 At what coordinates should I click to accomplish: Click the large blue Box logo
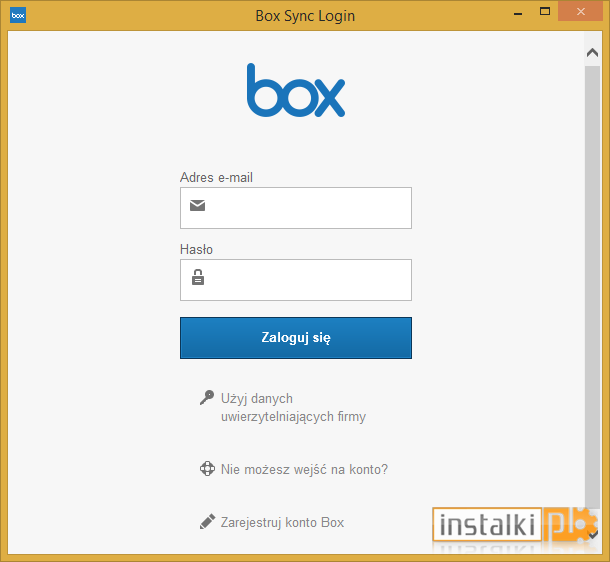coord(296,90)
